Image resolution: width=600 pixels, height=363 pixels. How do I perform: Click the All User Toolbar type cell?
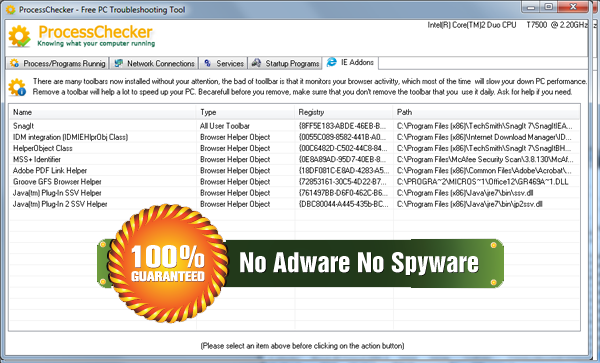(225, 126)
